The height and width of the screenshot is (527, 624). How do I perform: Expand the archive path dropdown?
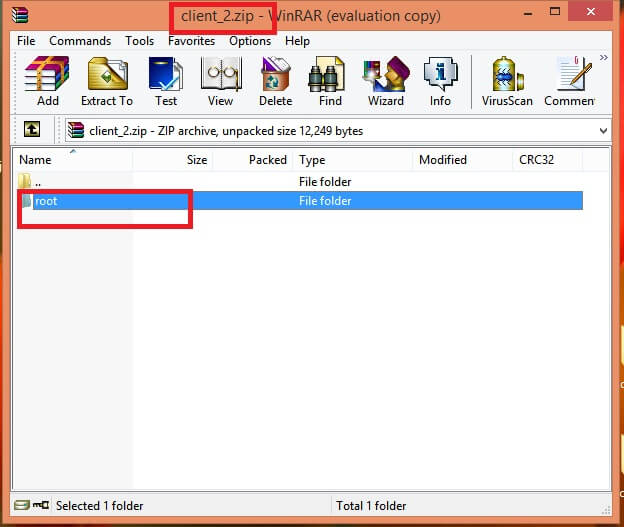(603, 131)
